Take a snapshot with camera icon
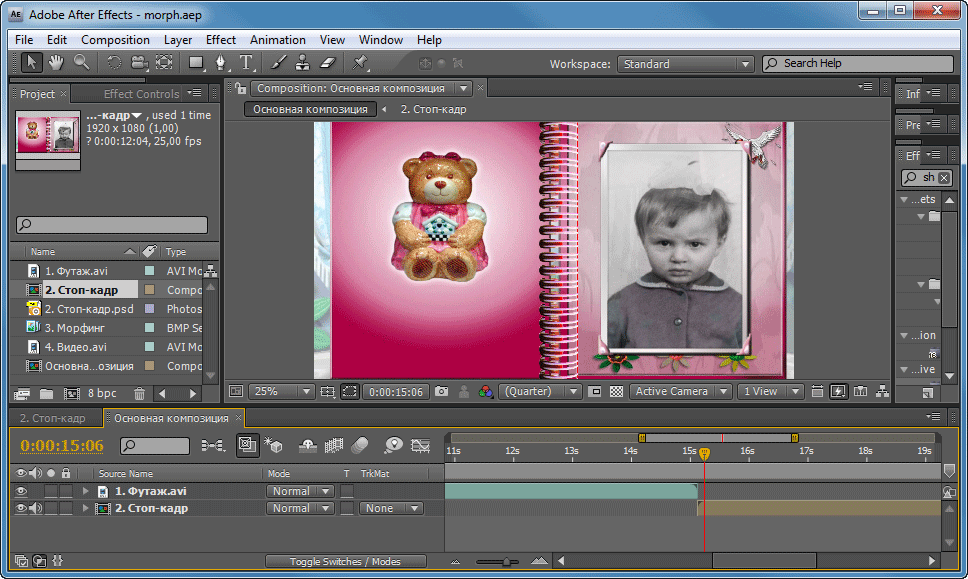This screenshot has width=968, height=579. (441, 392)
